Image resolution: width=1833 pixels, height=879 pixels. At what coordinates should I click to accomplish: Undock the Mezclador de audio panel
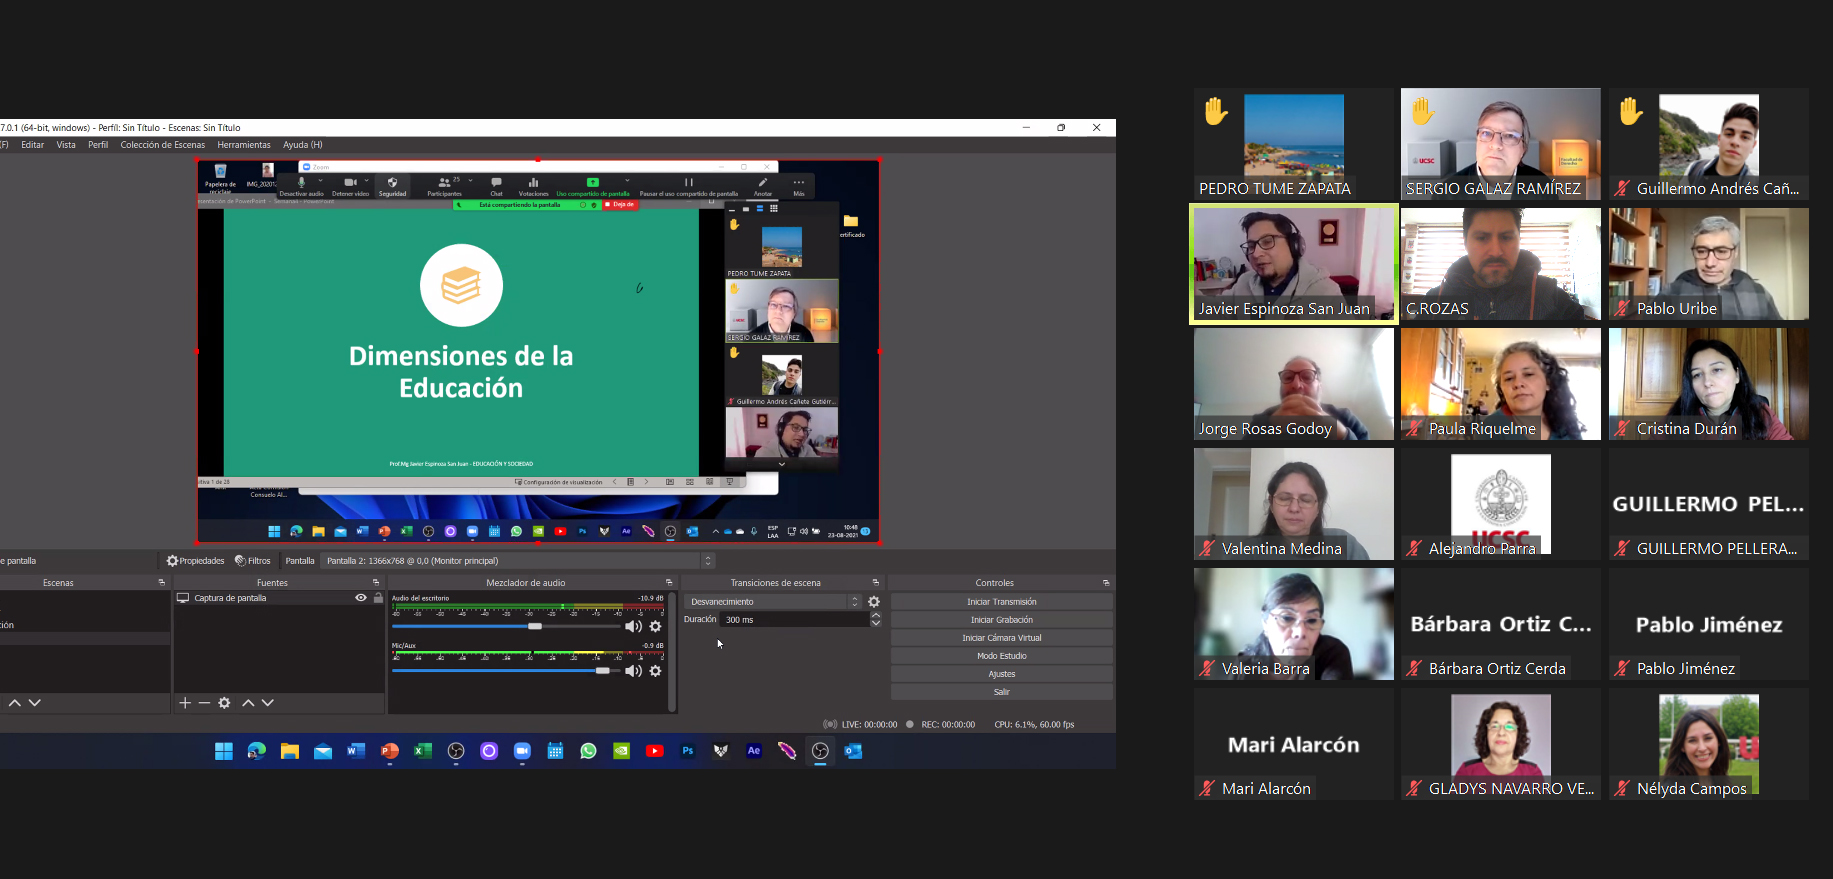[669, 582]
